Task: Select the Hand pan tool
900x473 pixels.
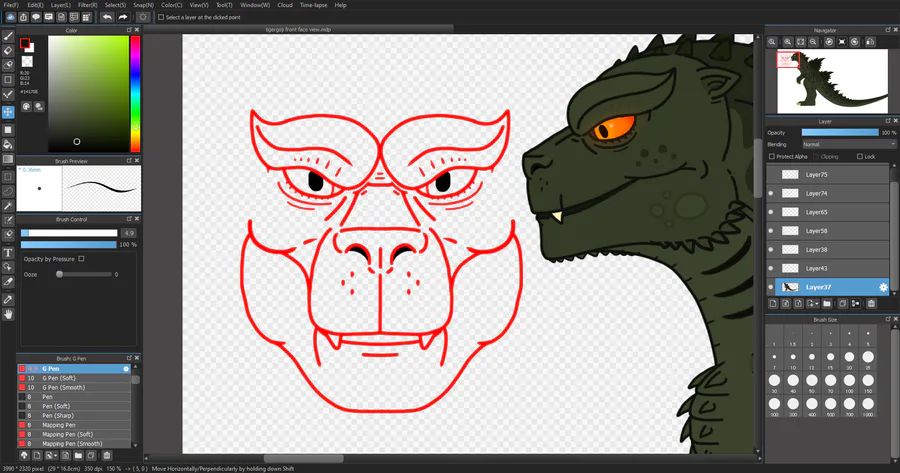Action: pos(8,314)
